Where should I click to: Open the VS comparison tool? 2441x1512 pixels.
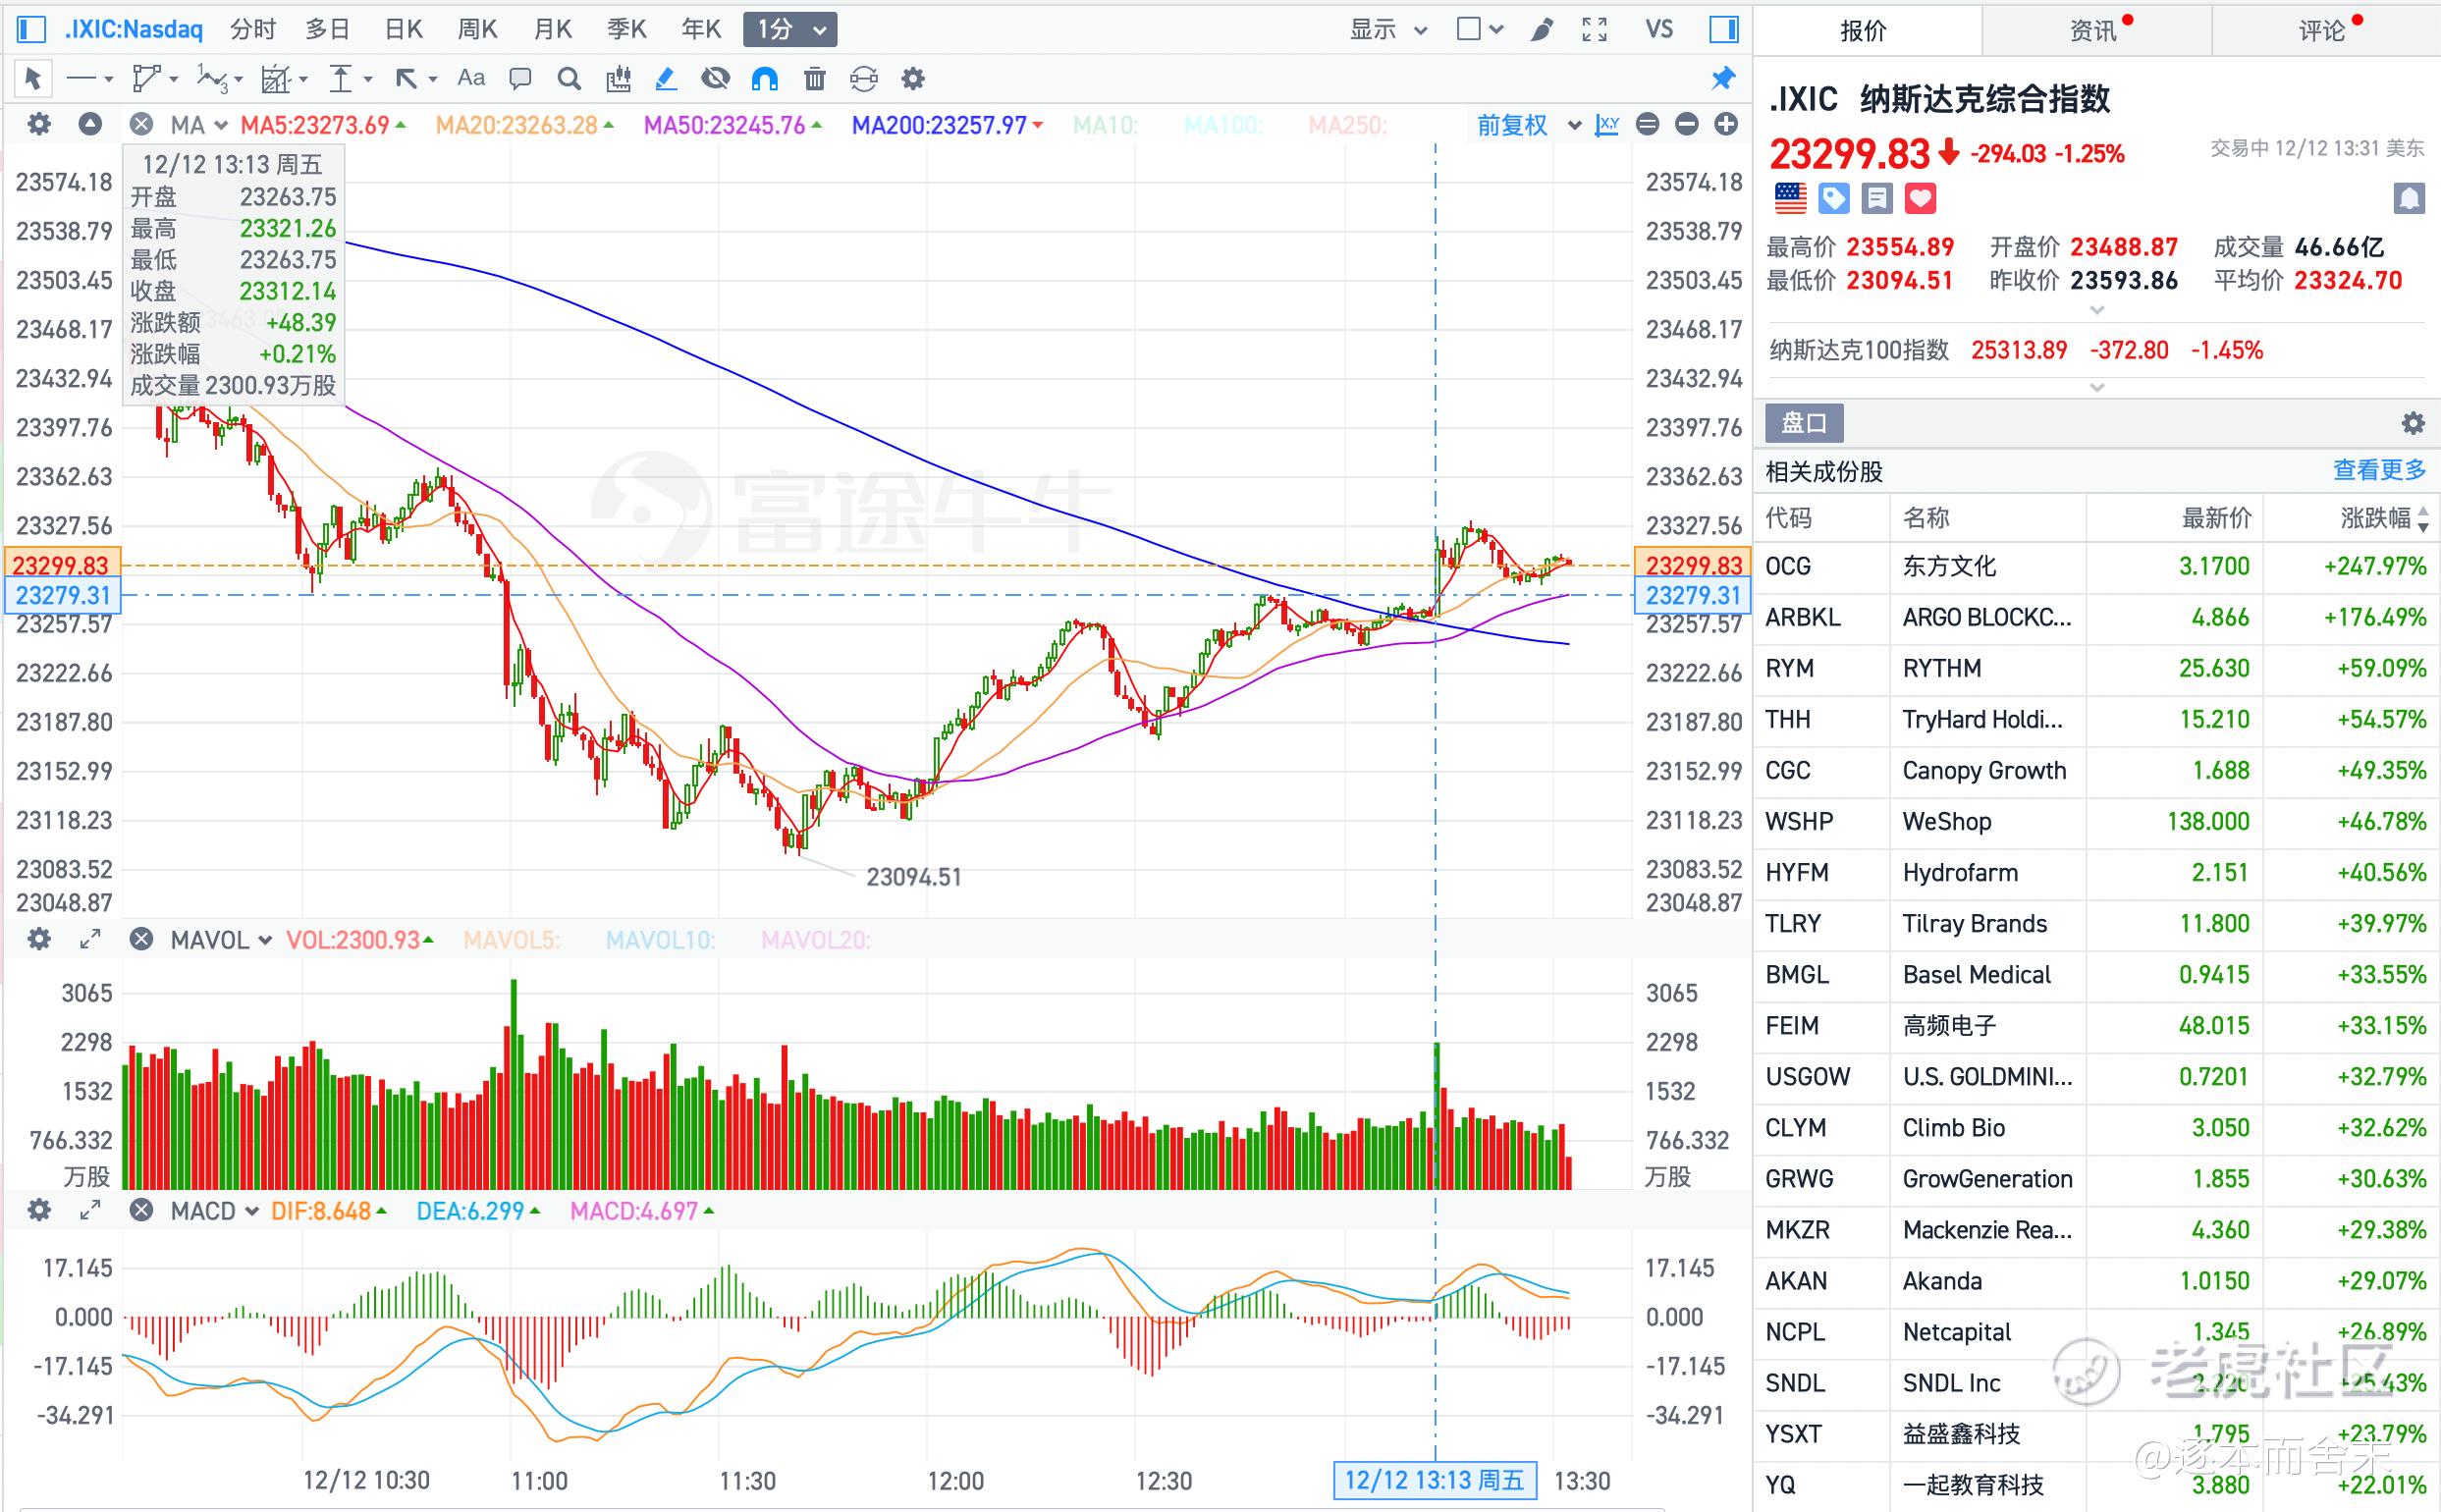(1659, 29)
